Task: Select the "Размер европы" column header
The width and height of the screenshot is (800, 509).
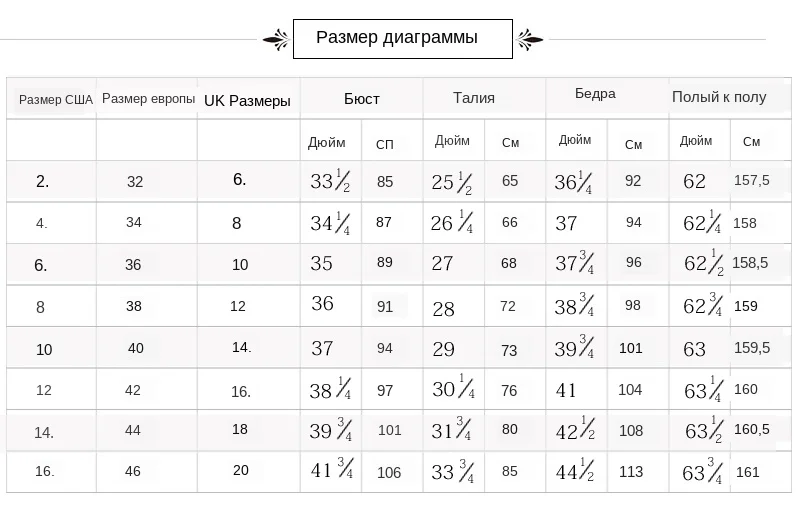Action: 148,98
